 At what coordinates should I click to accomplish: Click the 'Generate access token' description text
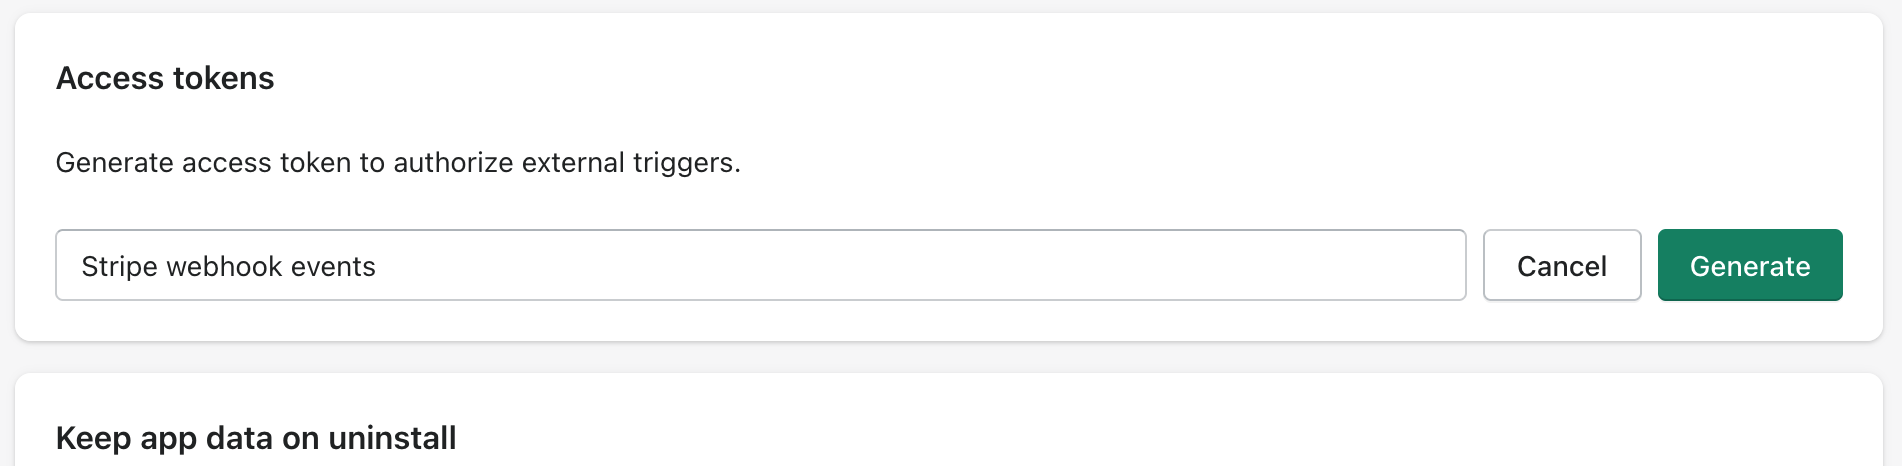point(398,162)
